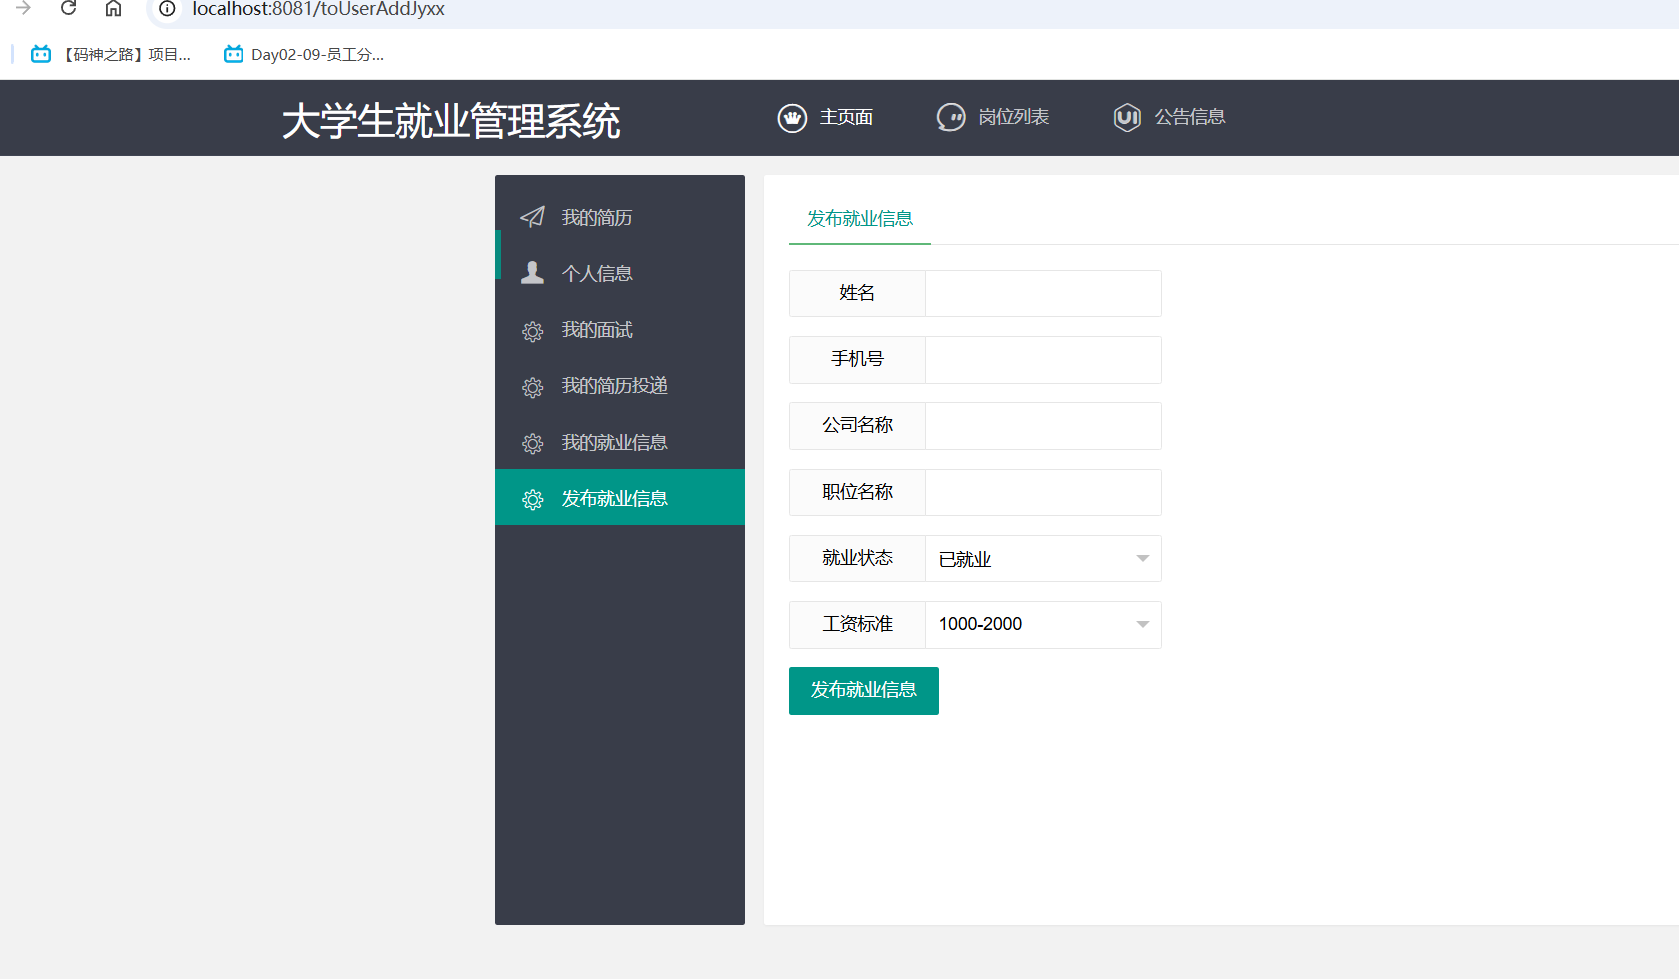
Task: Click the person icon for 个人信息
Action: 532,273
